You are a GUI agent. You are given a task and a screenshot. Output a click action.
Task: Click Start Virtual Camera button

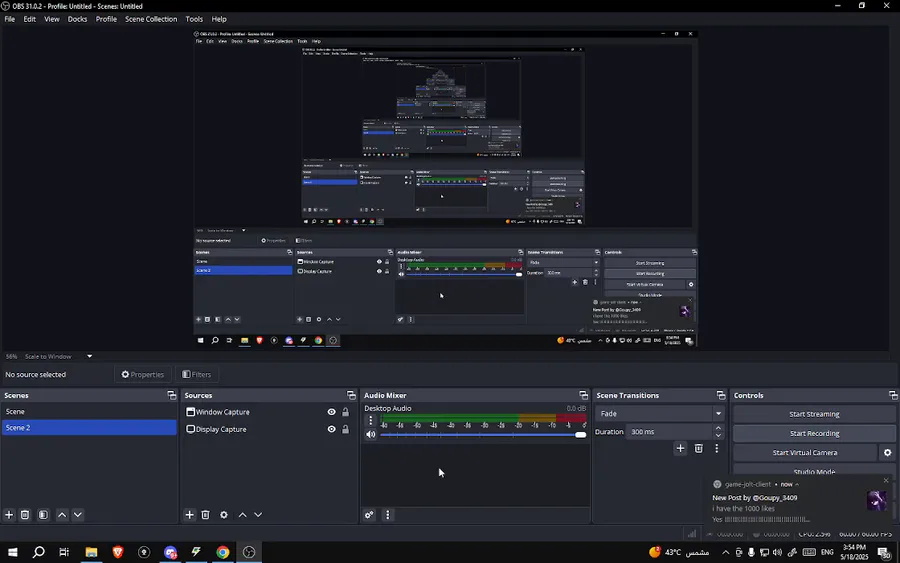tap(805, 452)
